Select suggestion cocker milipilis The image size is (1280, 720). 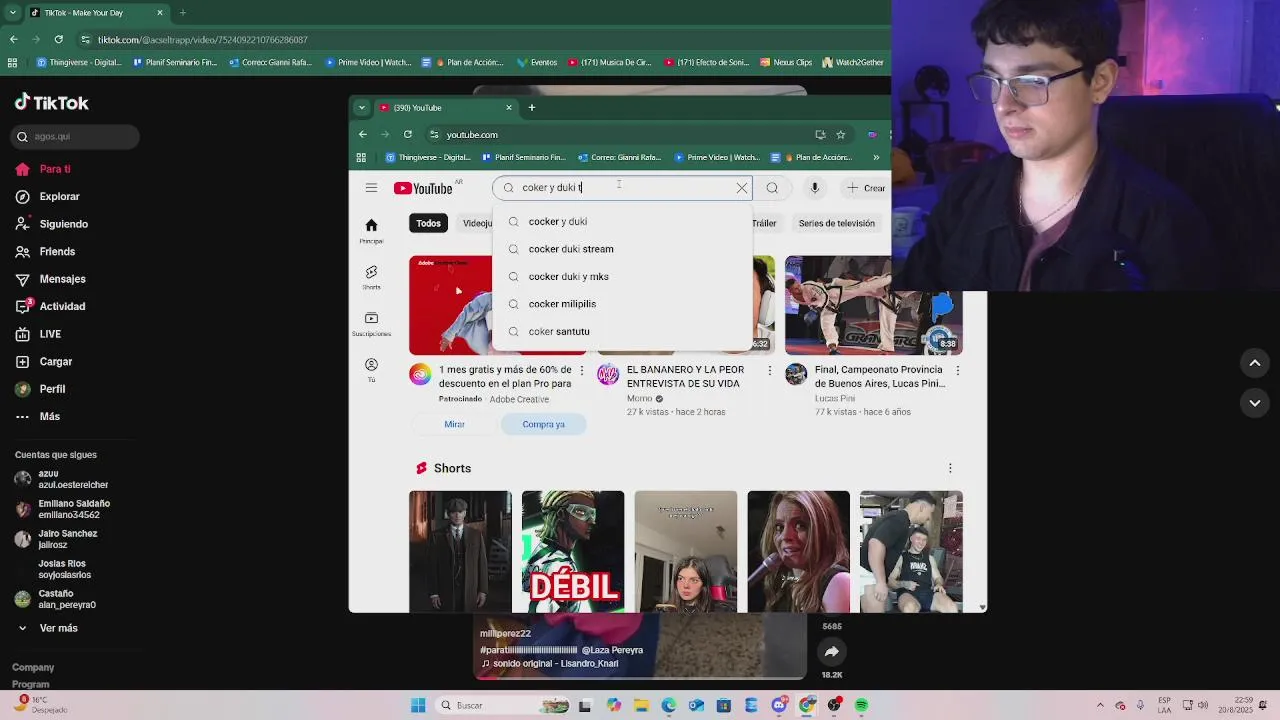pos(622,304)
